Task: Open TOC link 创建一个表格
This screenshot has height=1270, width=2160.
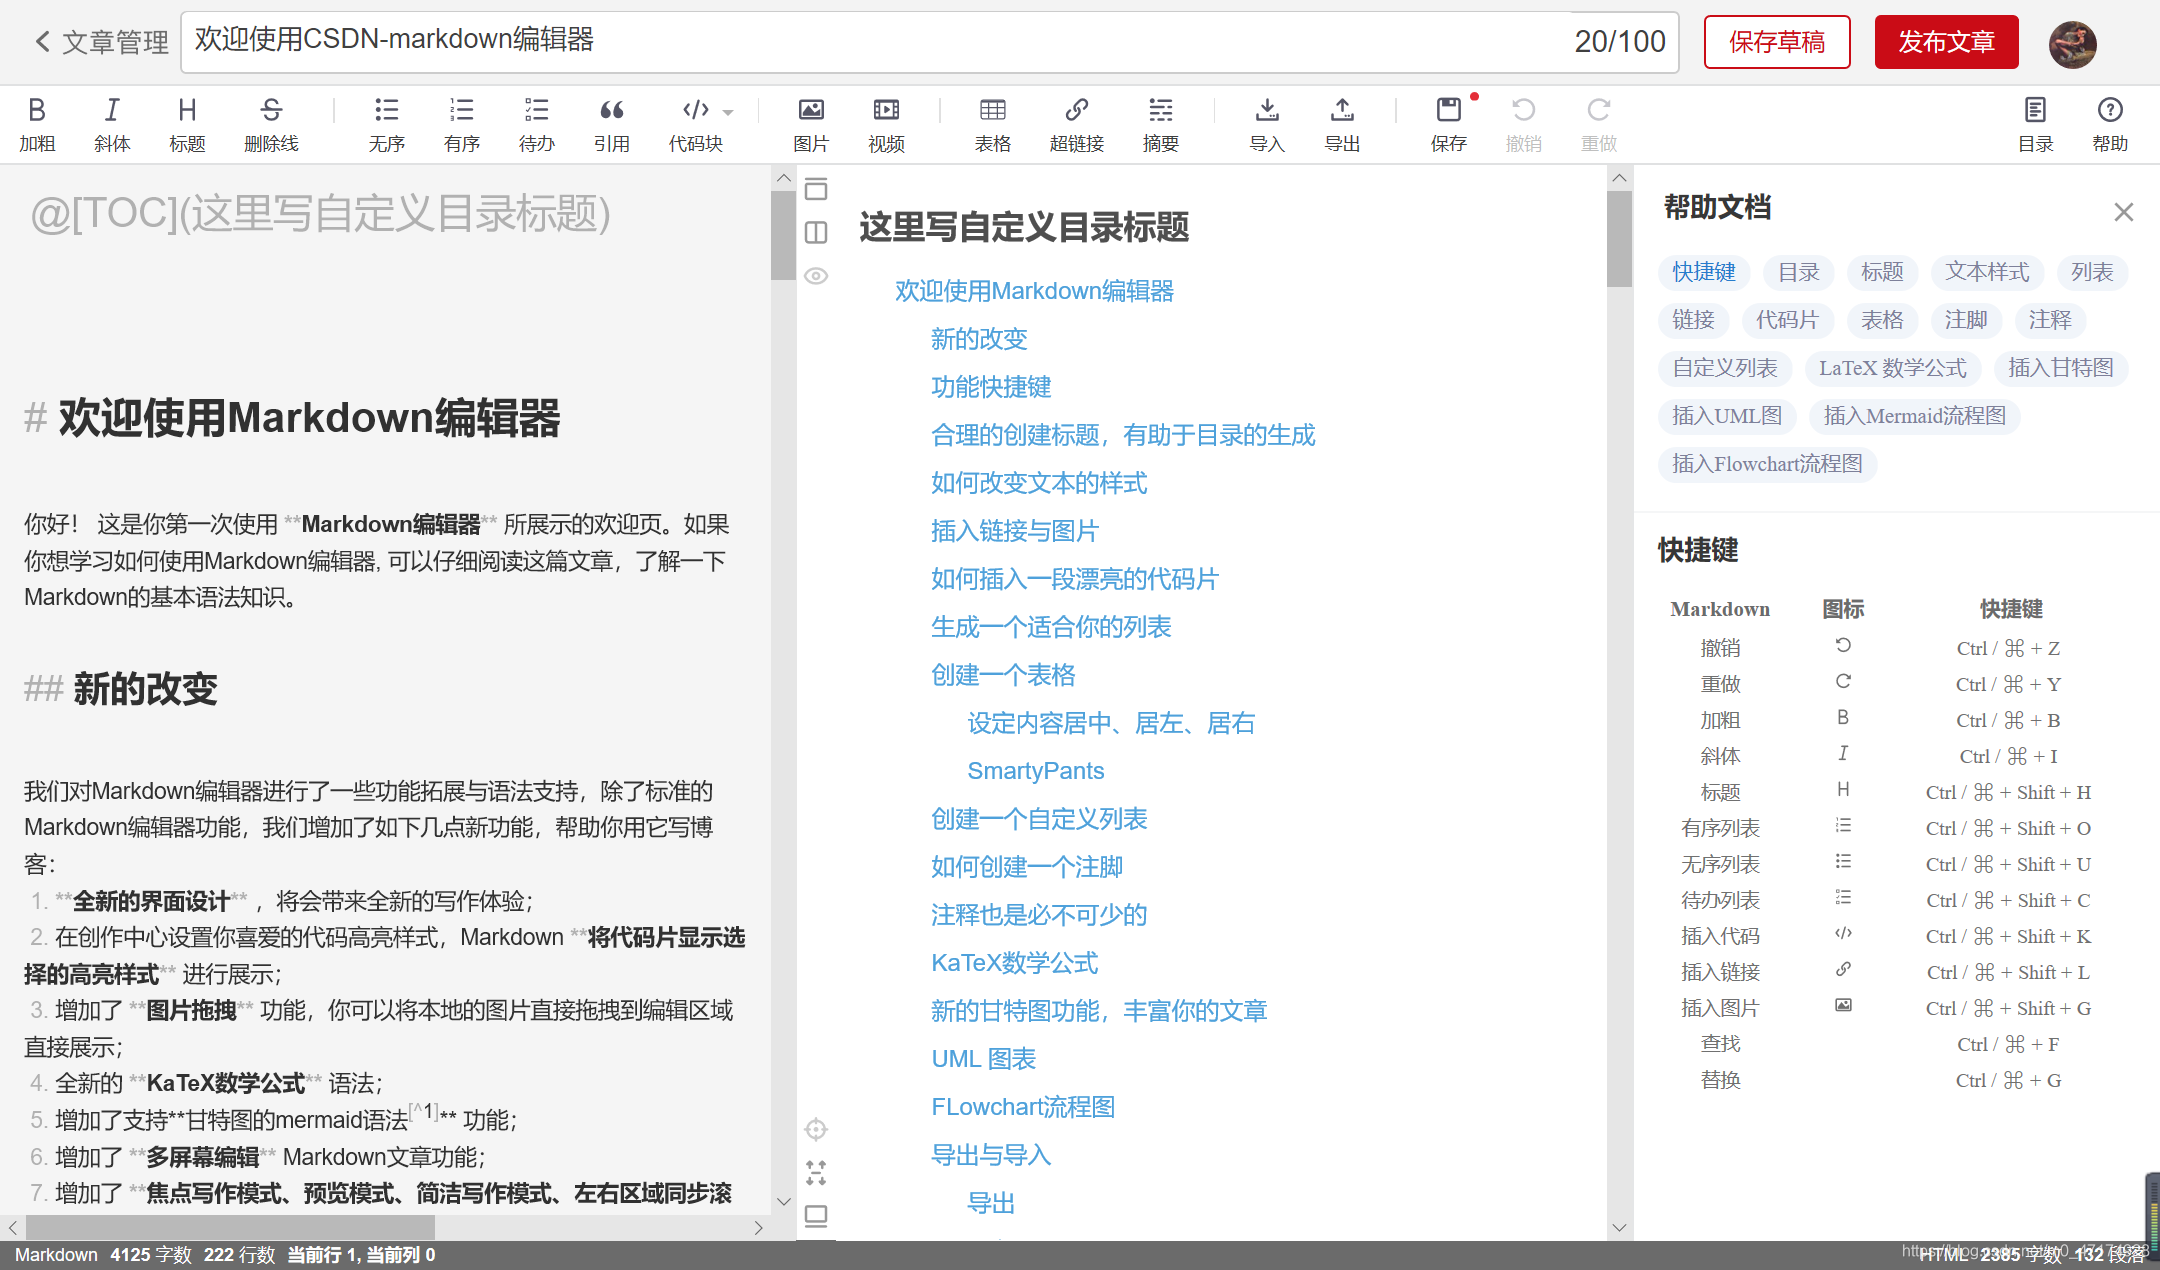Action: click(1002, 675)
